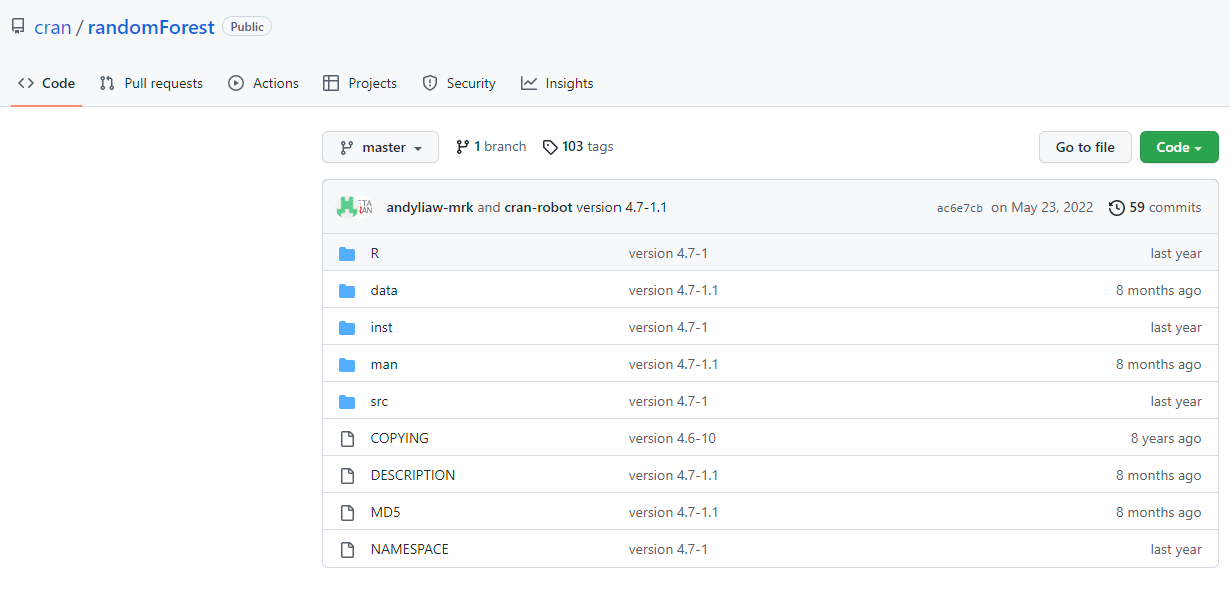Expand the green Code dropdown button
1230x615 pixels.
(1179, 147)
